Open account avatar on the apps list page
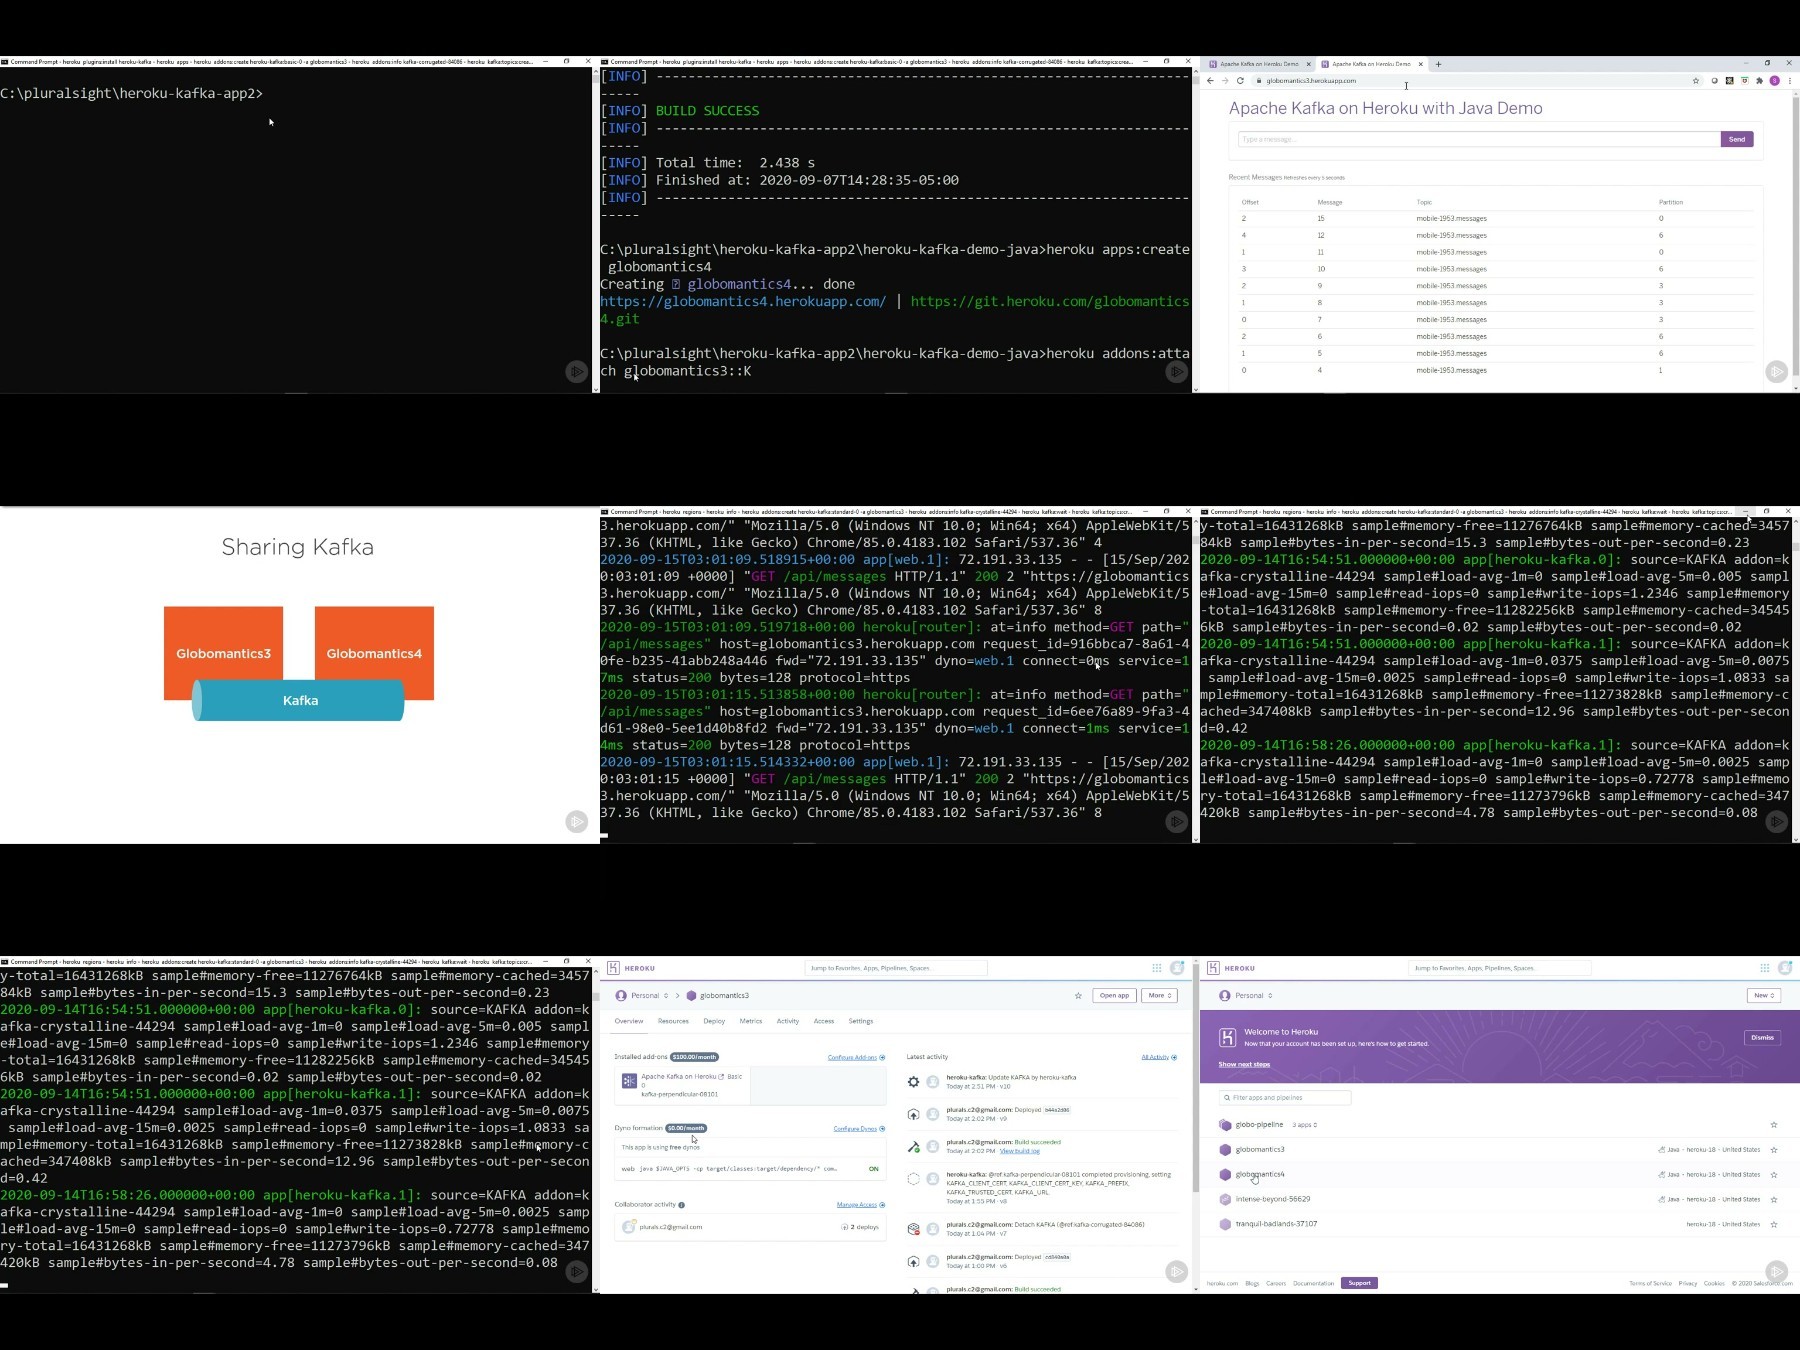 click(1785, 968)
